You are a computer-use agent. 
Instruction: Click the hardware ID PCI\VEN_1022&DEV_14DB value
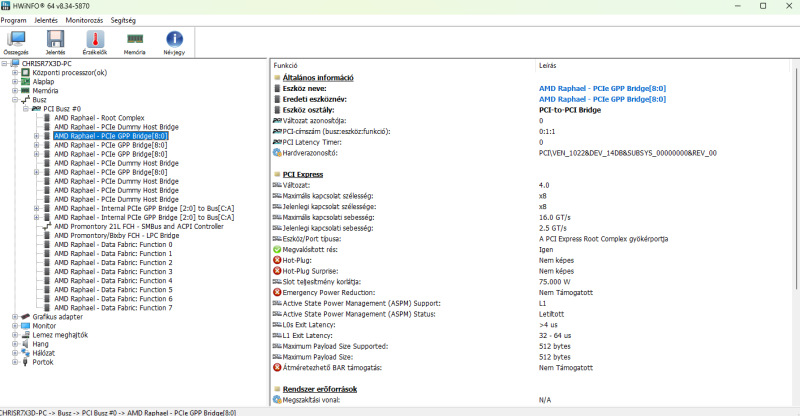(628, 153)
